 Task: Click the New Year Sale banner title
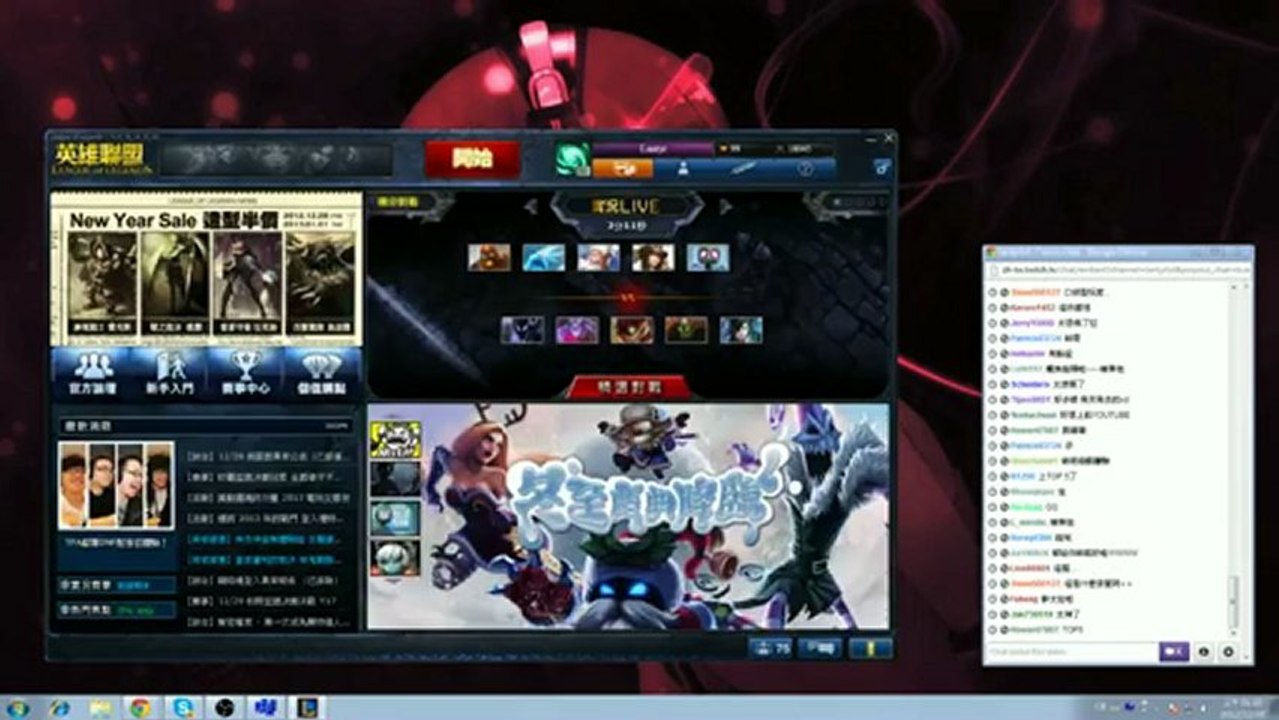[172, 221]
